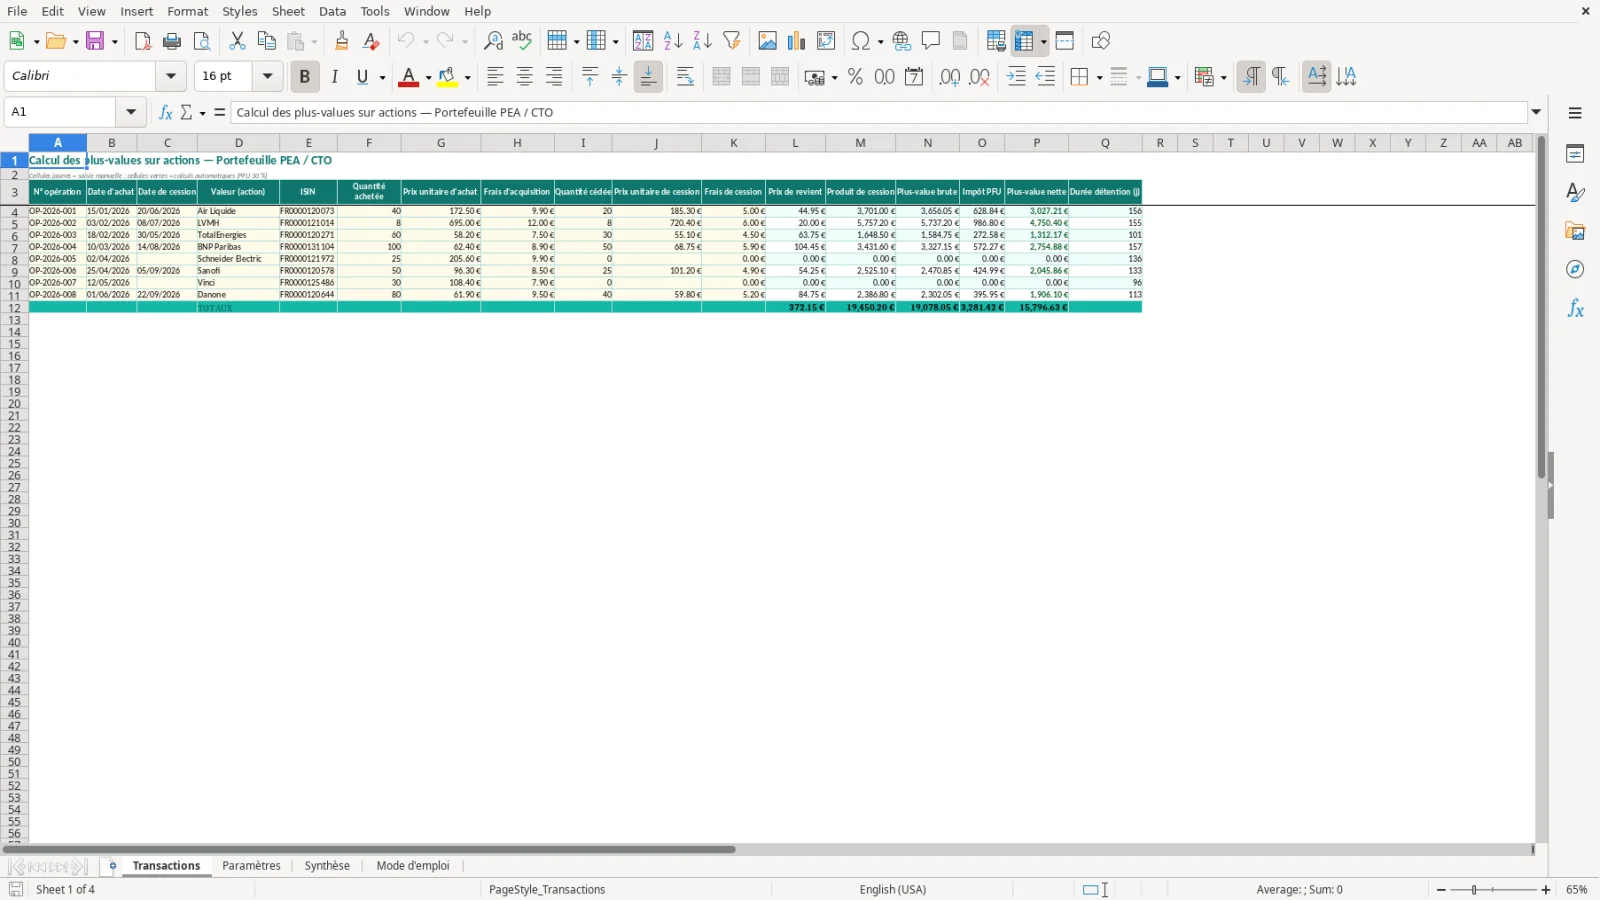Open the font name dropdown
The width and height of the screenshot is (1600, 900).
tap(171, 76)
